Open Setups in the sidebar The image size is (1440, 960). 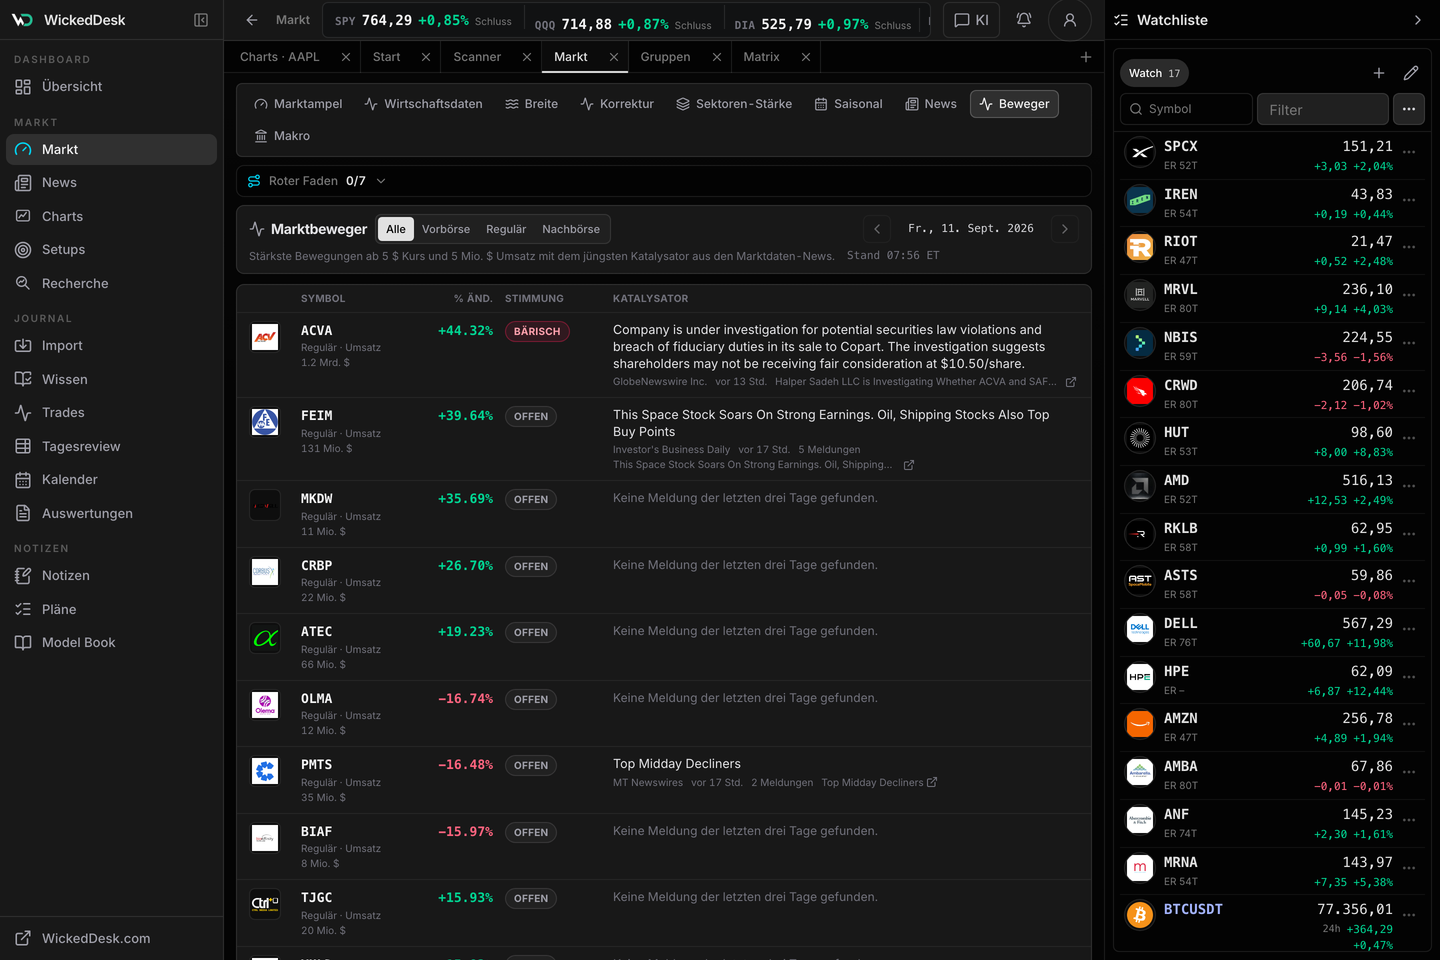point(111,250)
